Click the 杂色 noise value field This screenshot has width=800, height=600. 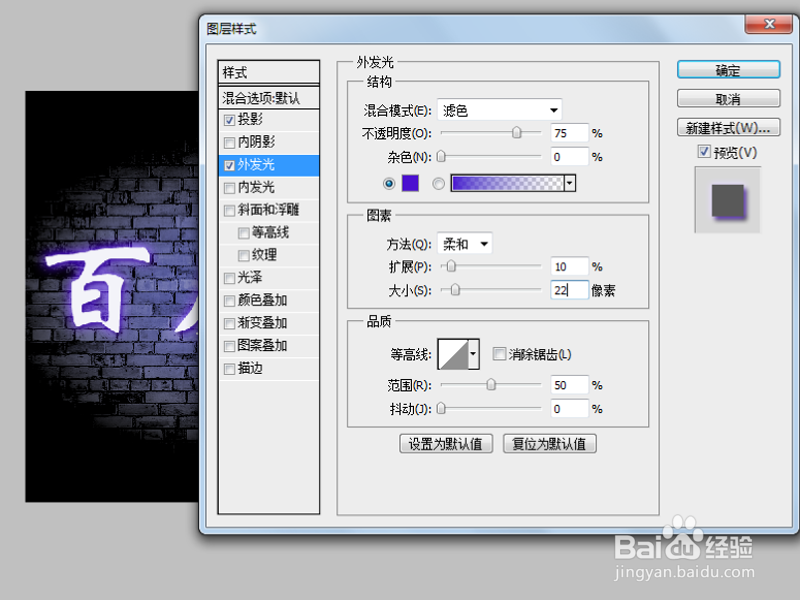coord(569,157)
